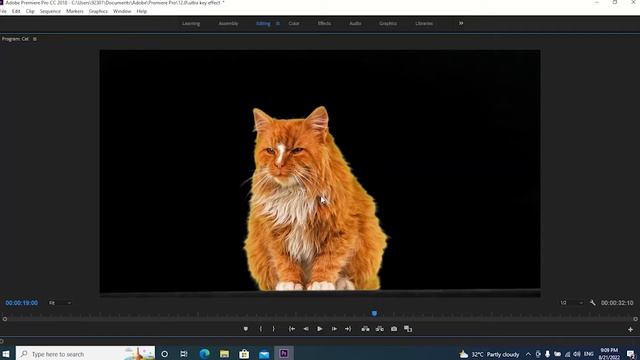This screenshot has width=640, height=360.
Task: Open the Mail app from taskbar
Action: point(264,354)
